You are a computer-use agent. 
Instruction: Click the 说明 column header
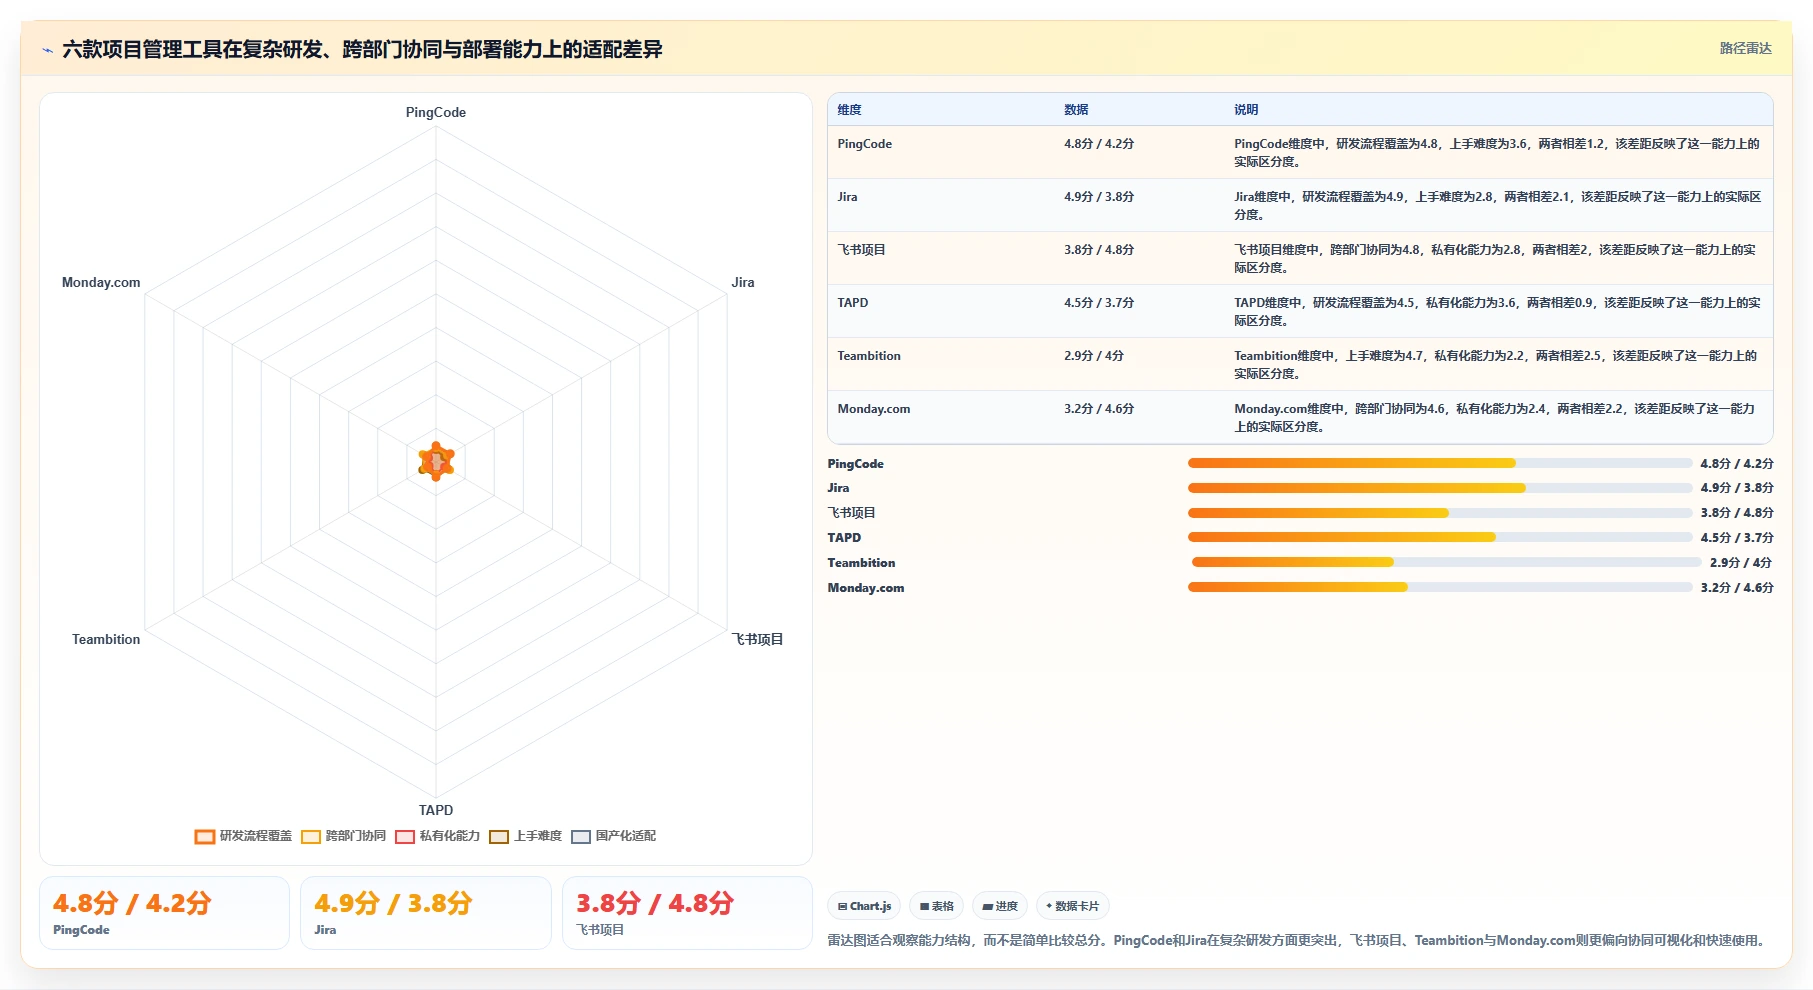point(1246,110)
